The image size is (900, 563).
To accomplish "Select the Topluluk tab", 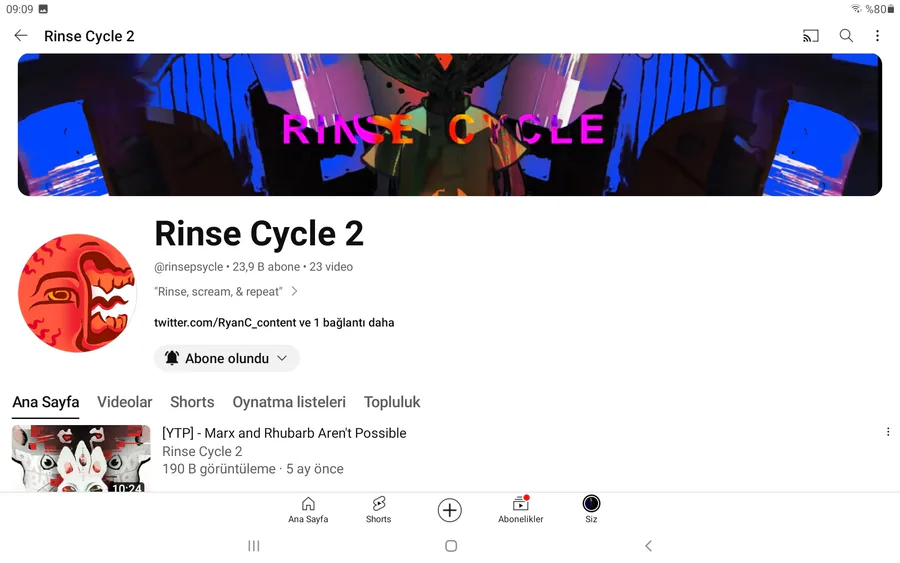I will pos(392,402).
